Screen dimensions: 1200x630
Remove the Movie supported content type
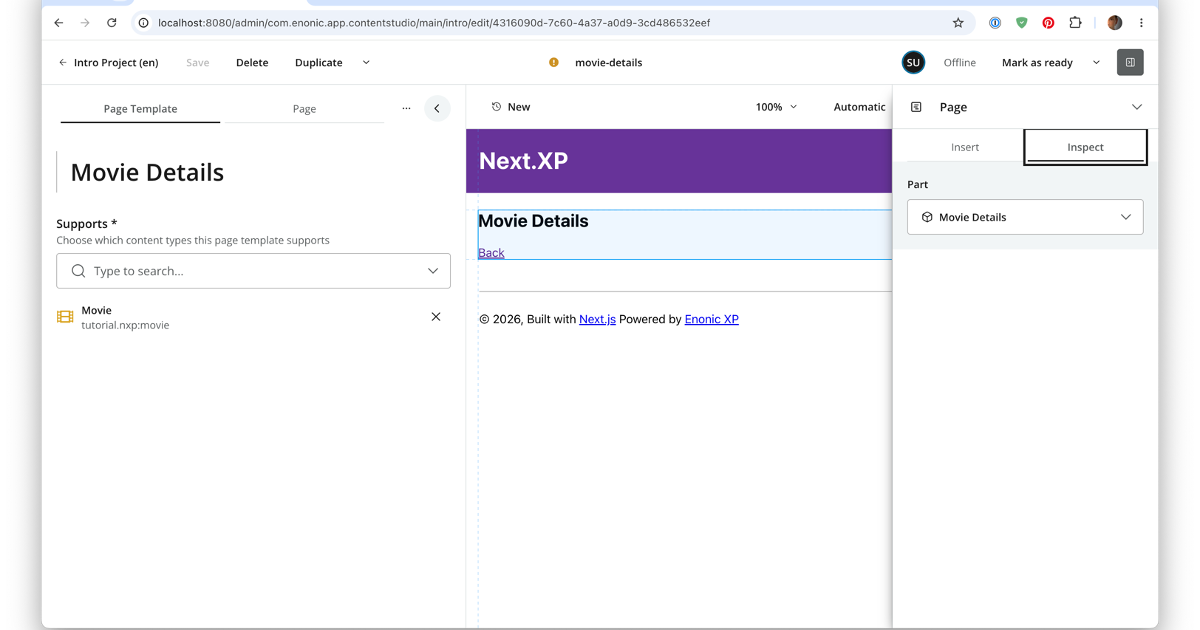[436, 317]
